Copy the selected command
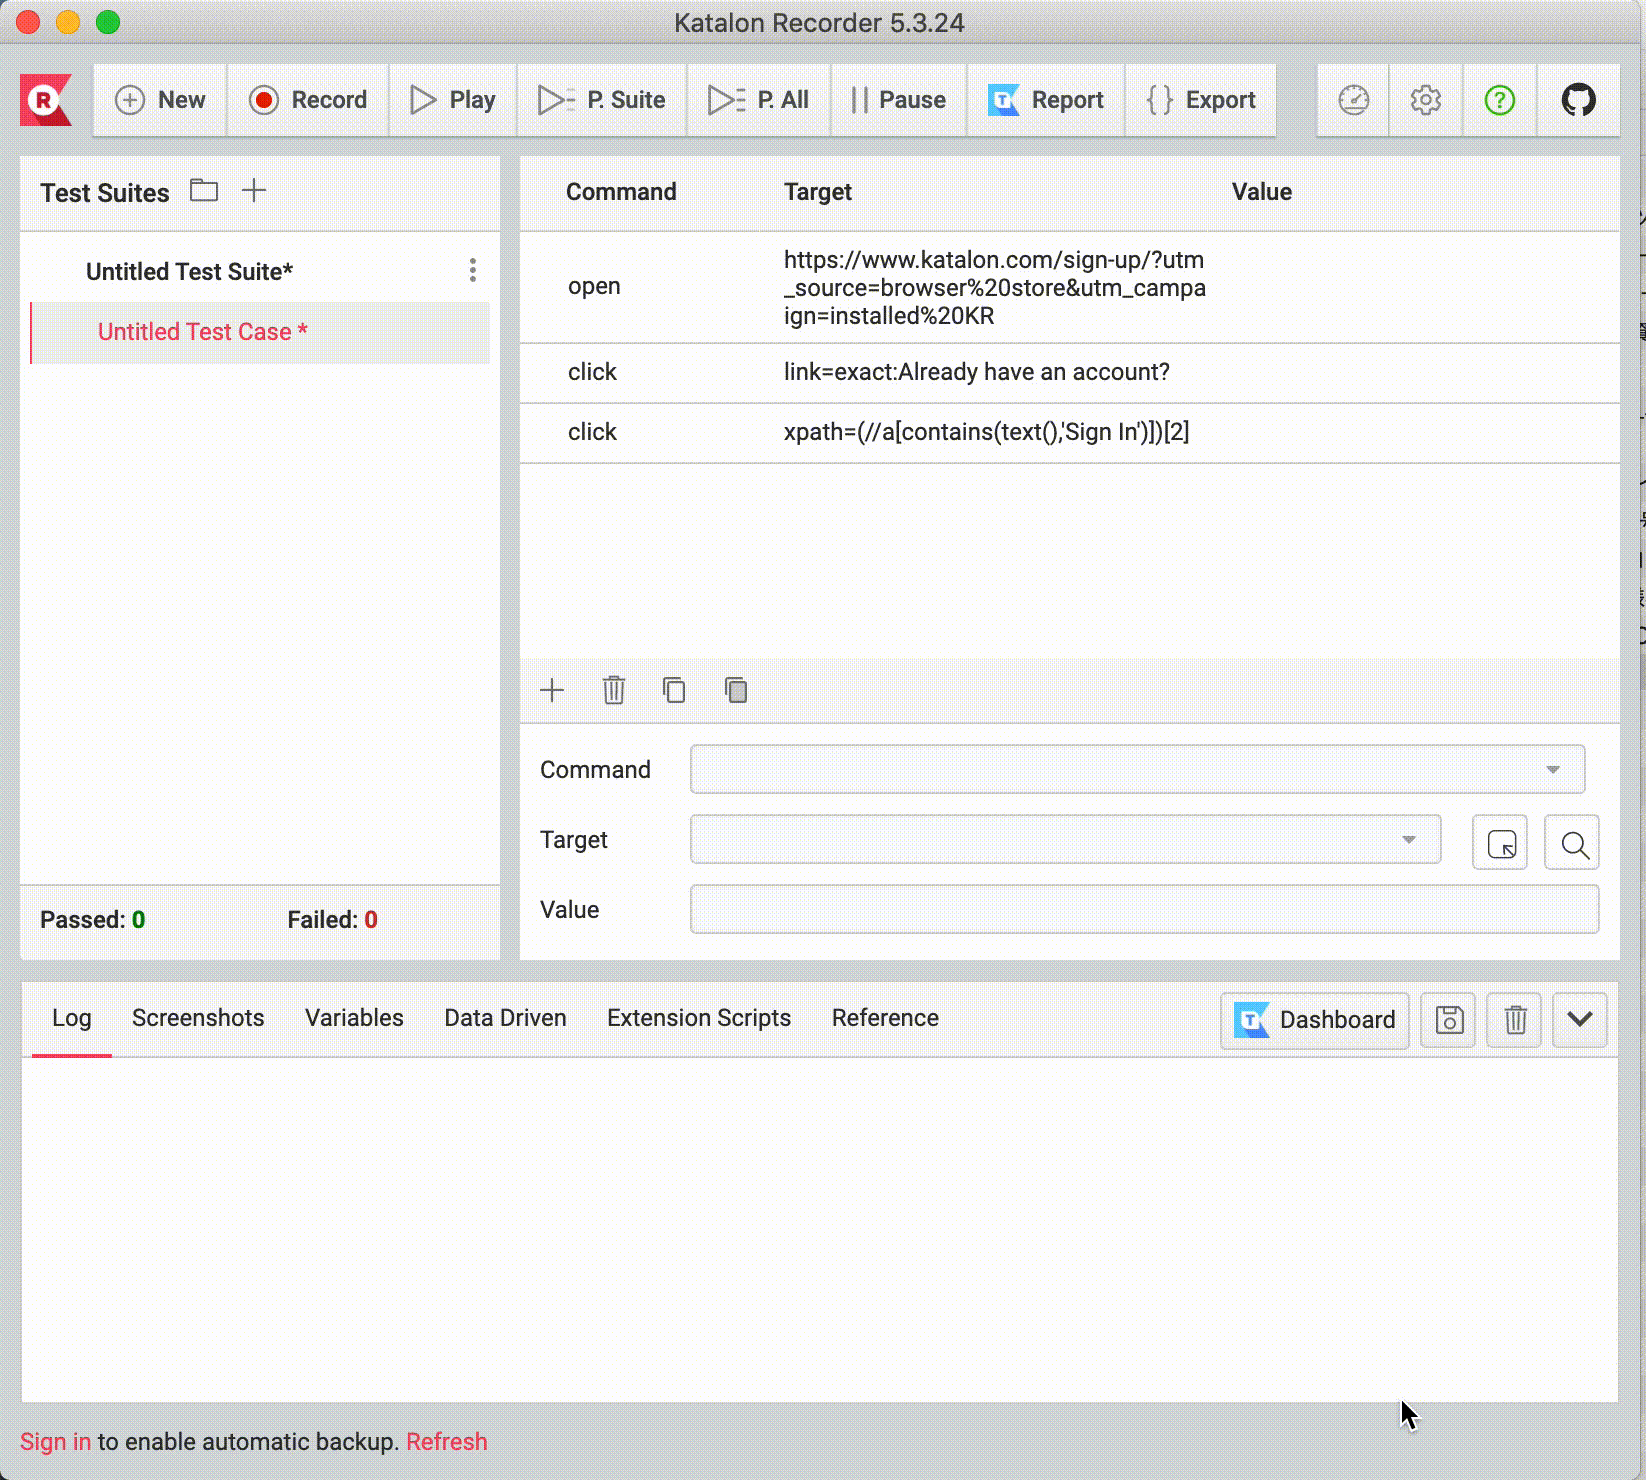The width and height of the screenshot is (1646, 1480). point(674,690)
